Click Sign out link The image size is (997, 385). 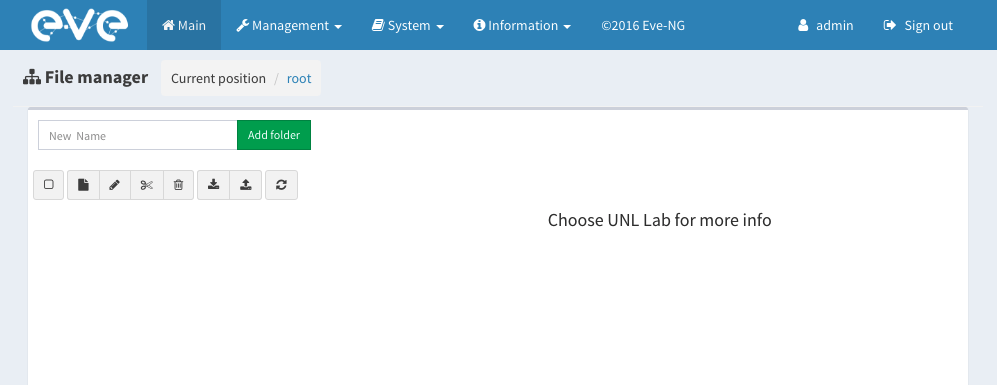click(918, 25)
